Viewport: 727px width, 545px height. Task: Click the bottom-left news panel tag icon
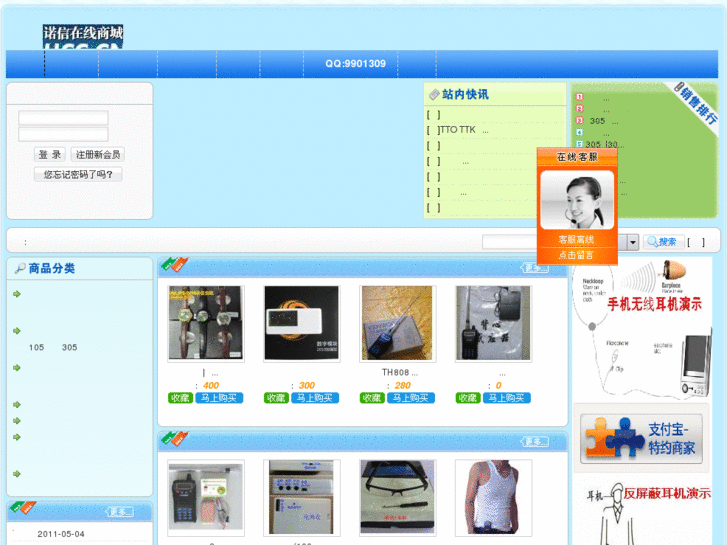(23, 508)
